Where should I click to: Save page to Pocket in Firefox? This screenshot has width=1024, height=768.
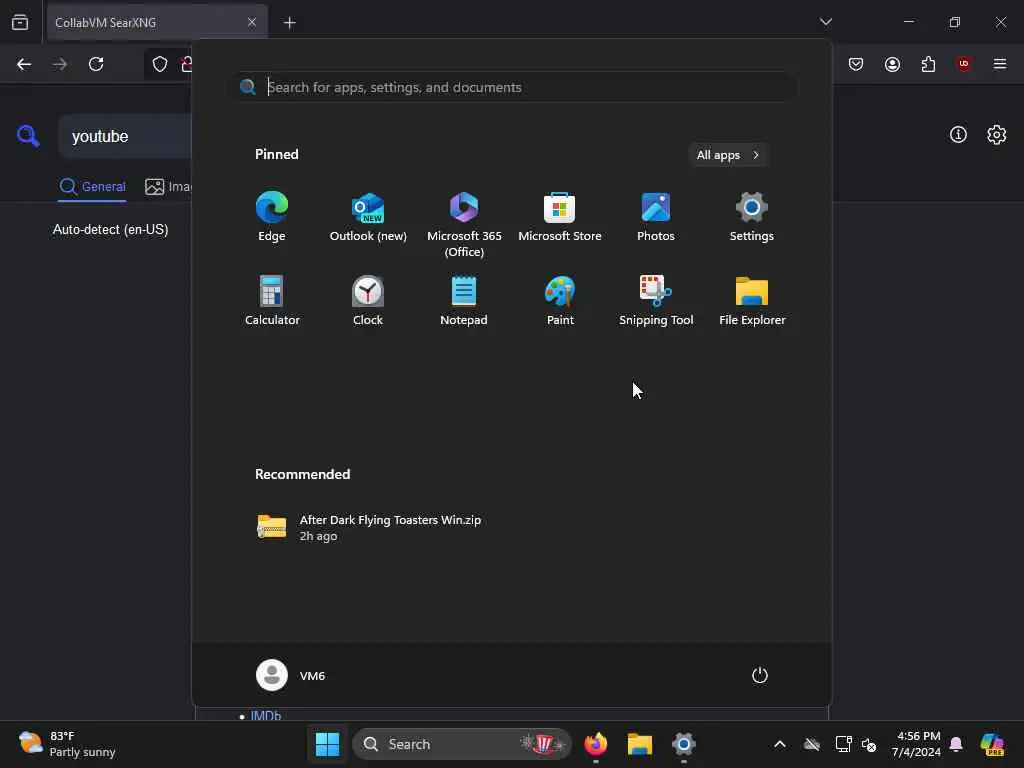click(x=856, y=64)
